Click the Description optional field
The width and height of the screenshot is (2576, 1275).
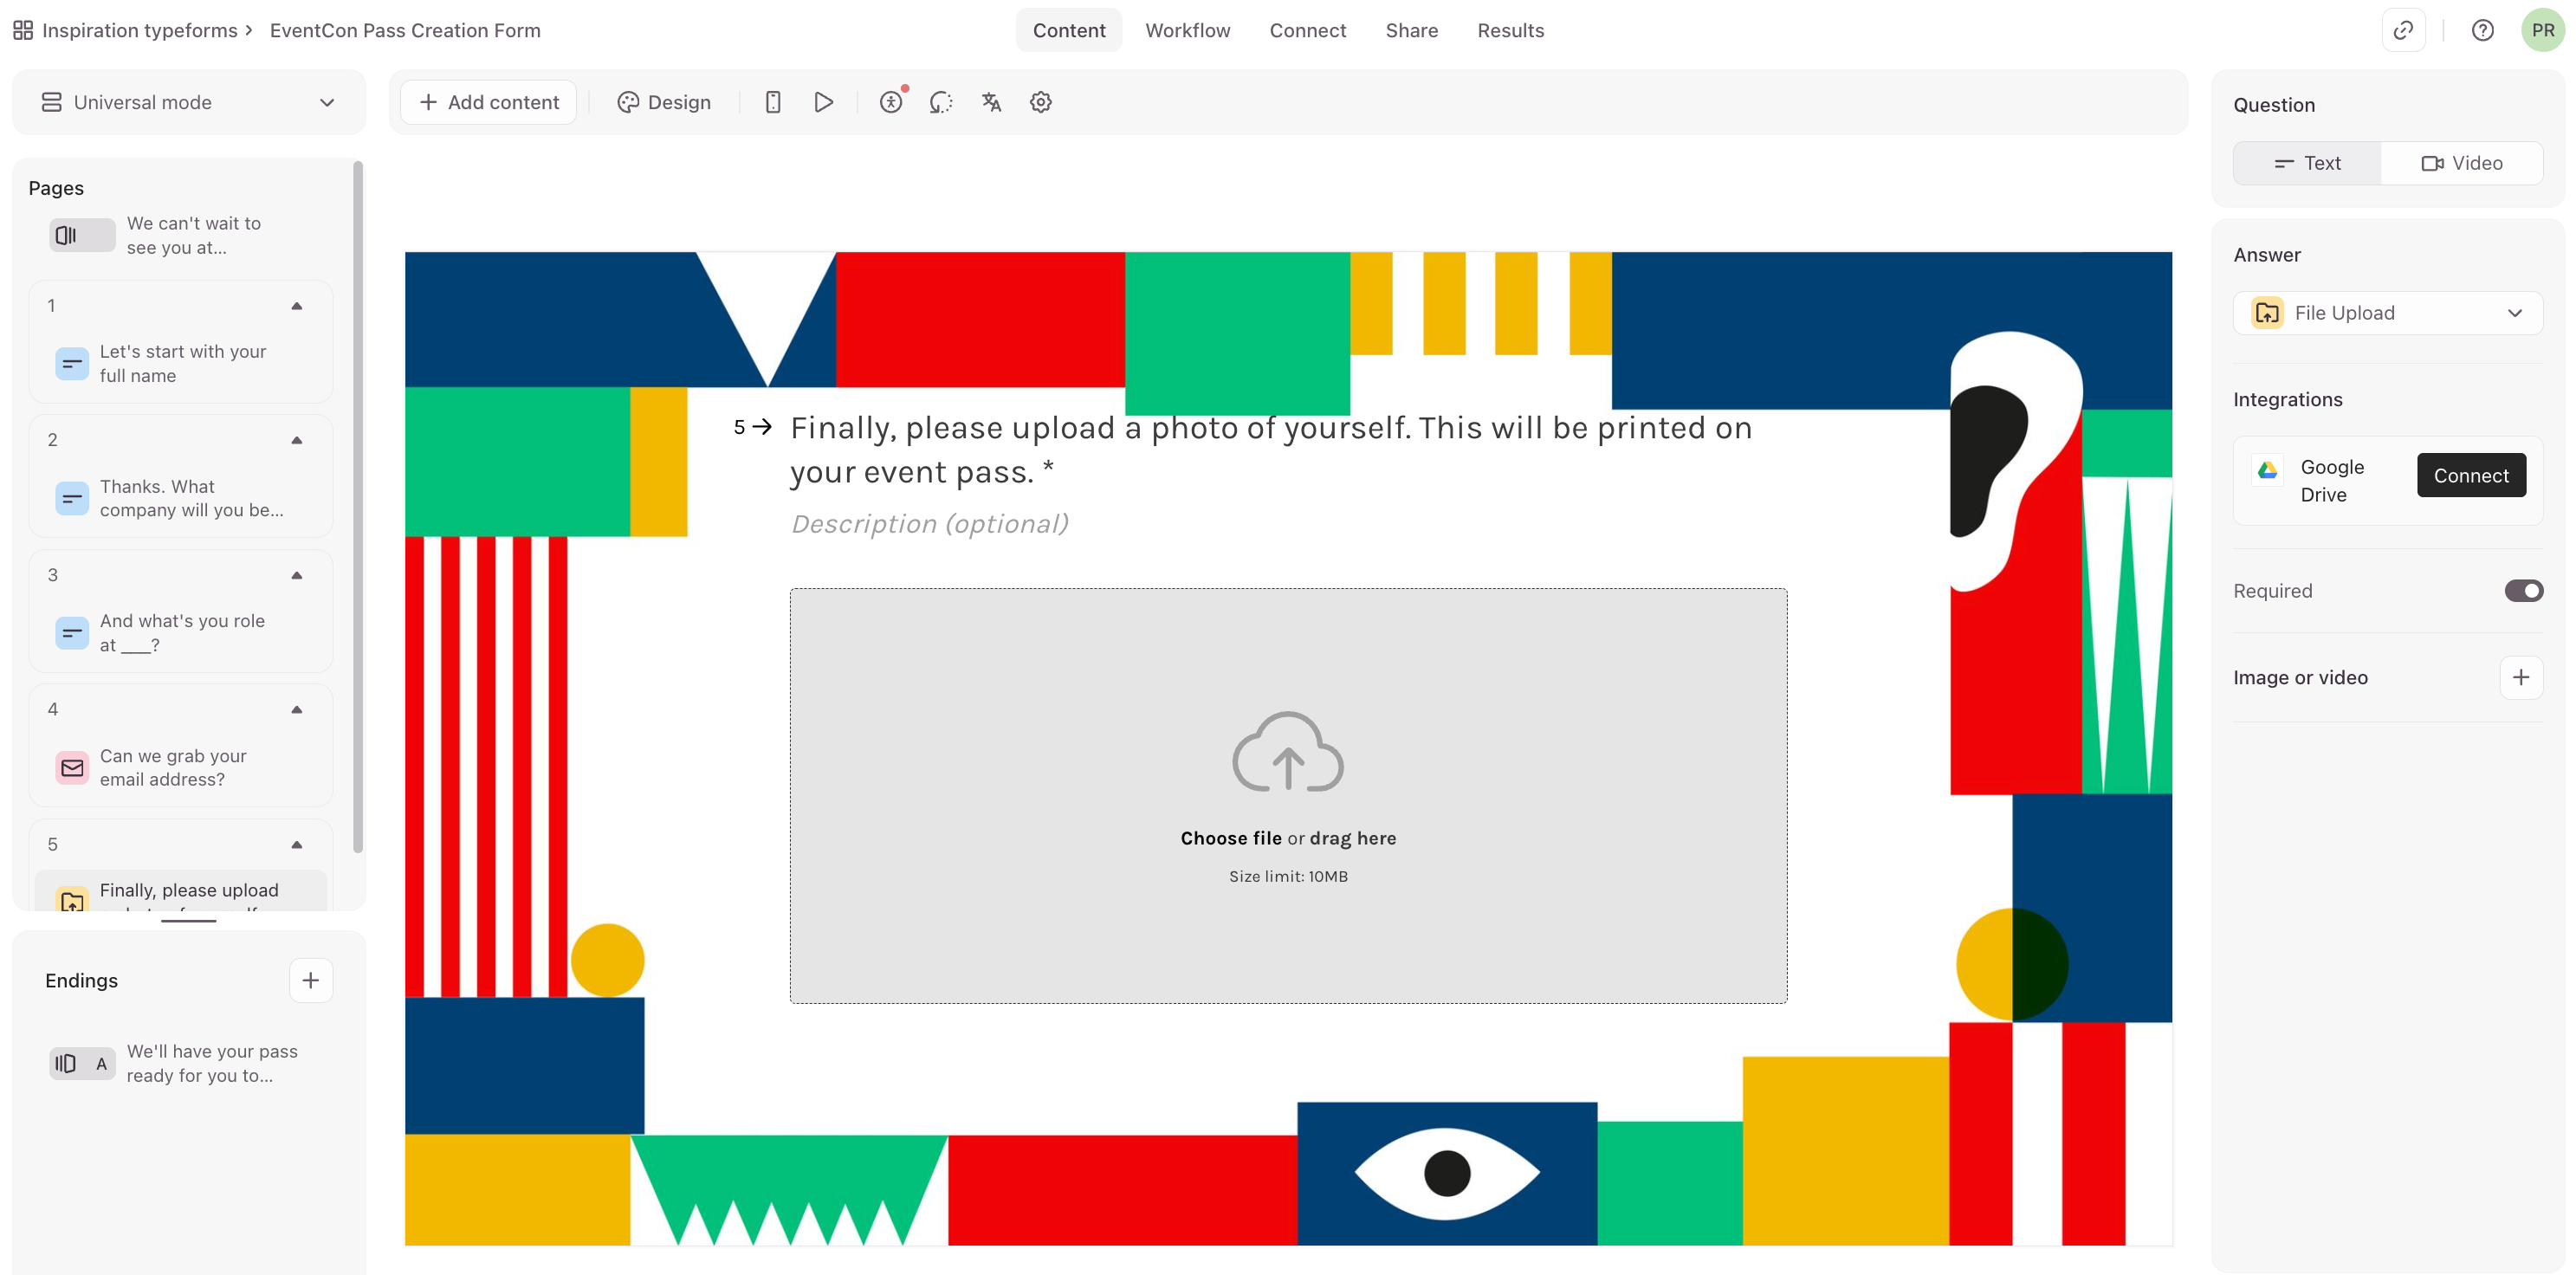pyautogui.click(x=929, y=524)
